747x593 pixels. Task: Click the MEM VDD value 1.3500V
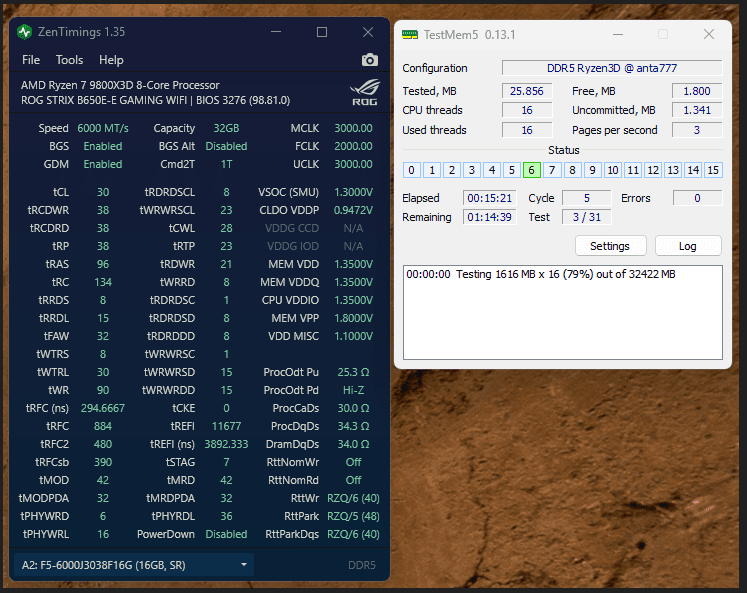(353, 264)
